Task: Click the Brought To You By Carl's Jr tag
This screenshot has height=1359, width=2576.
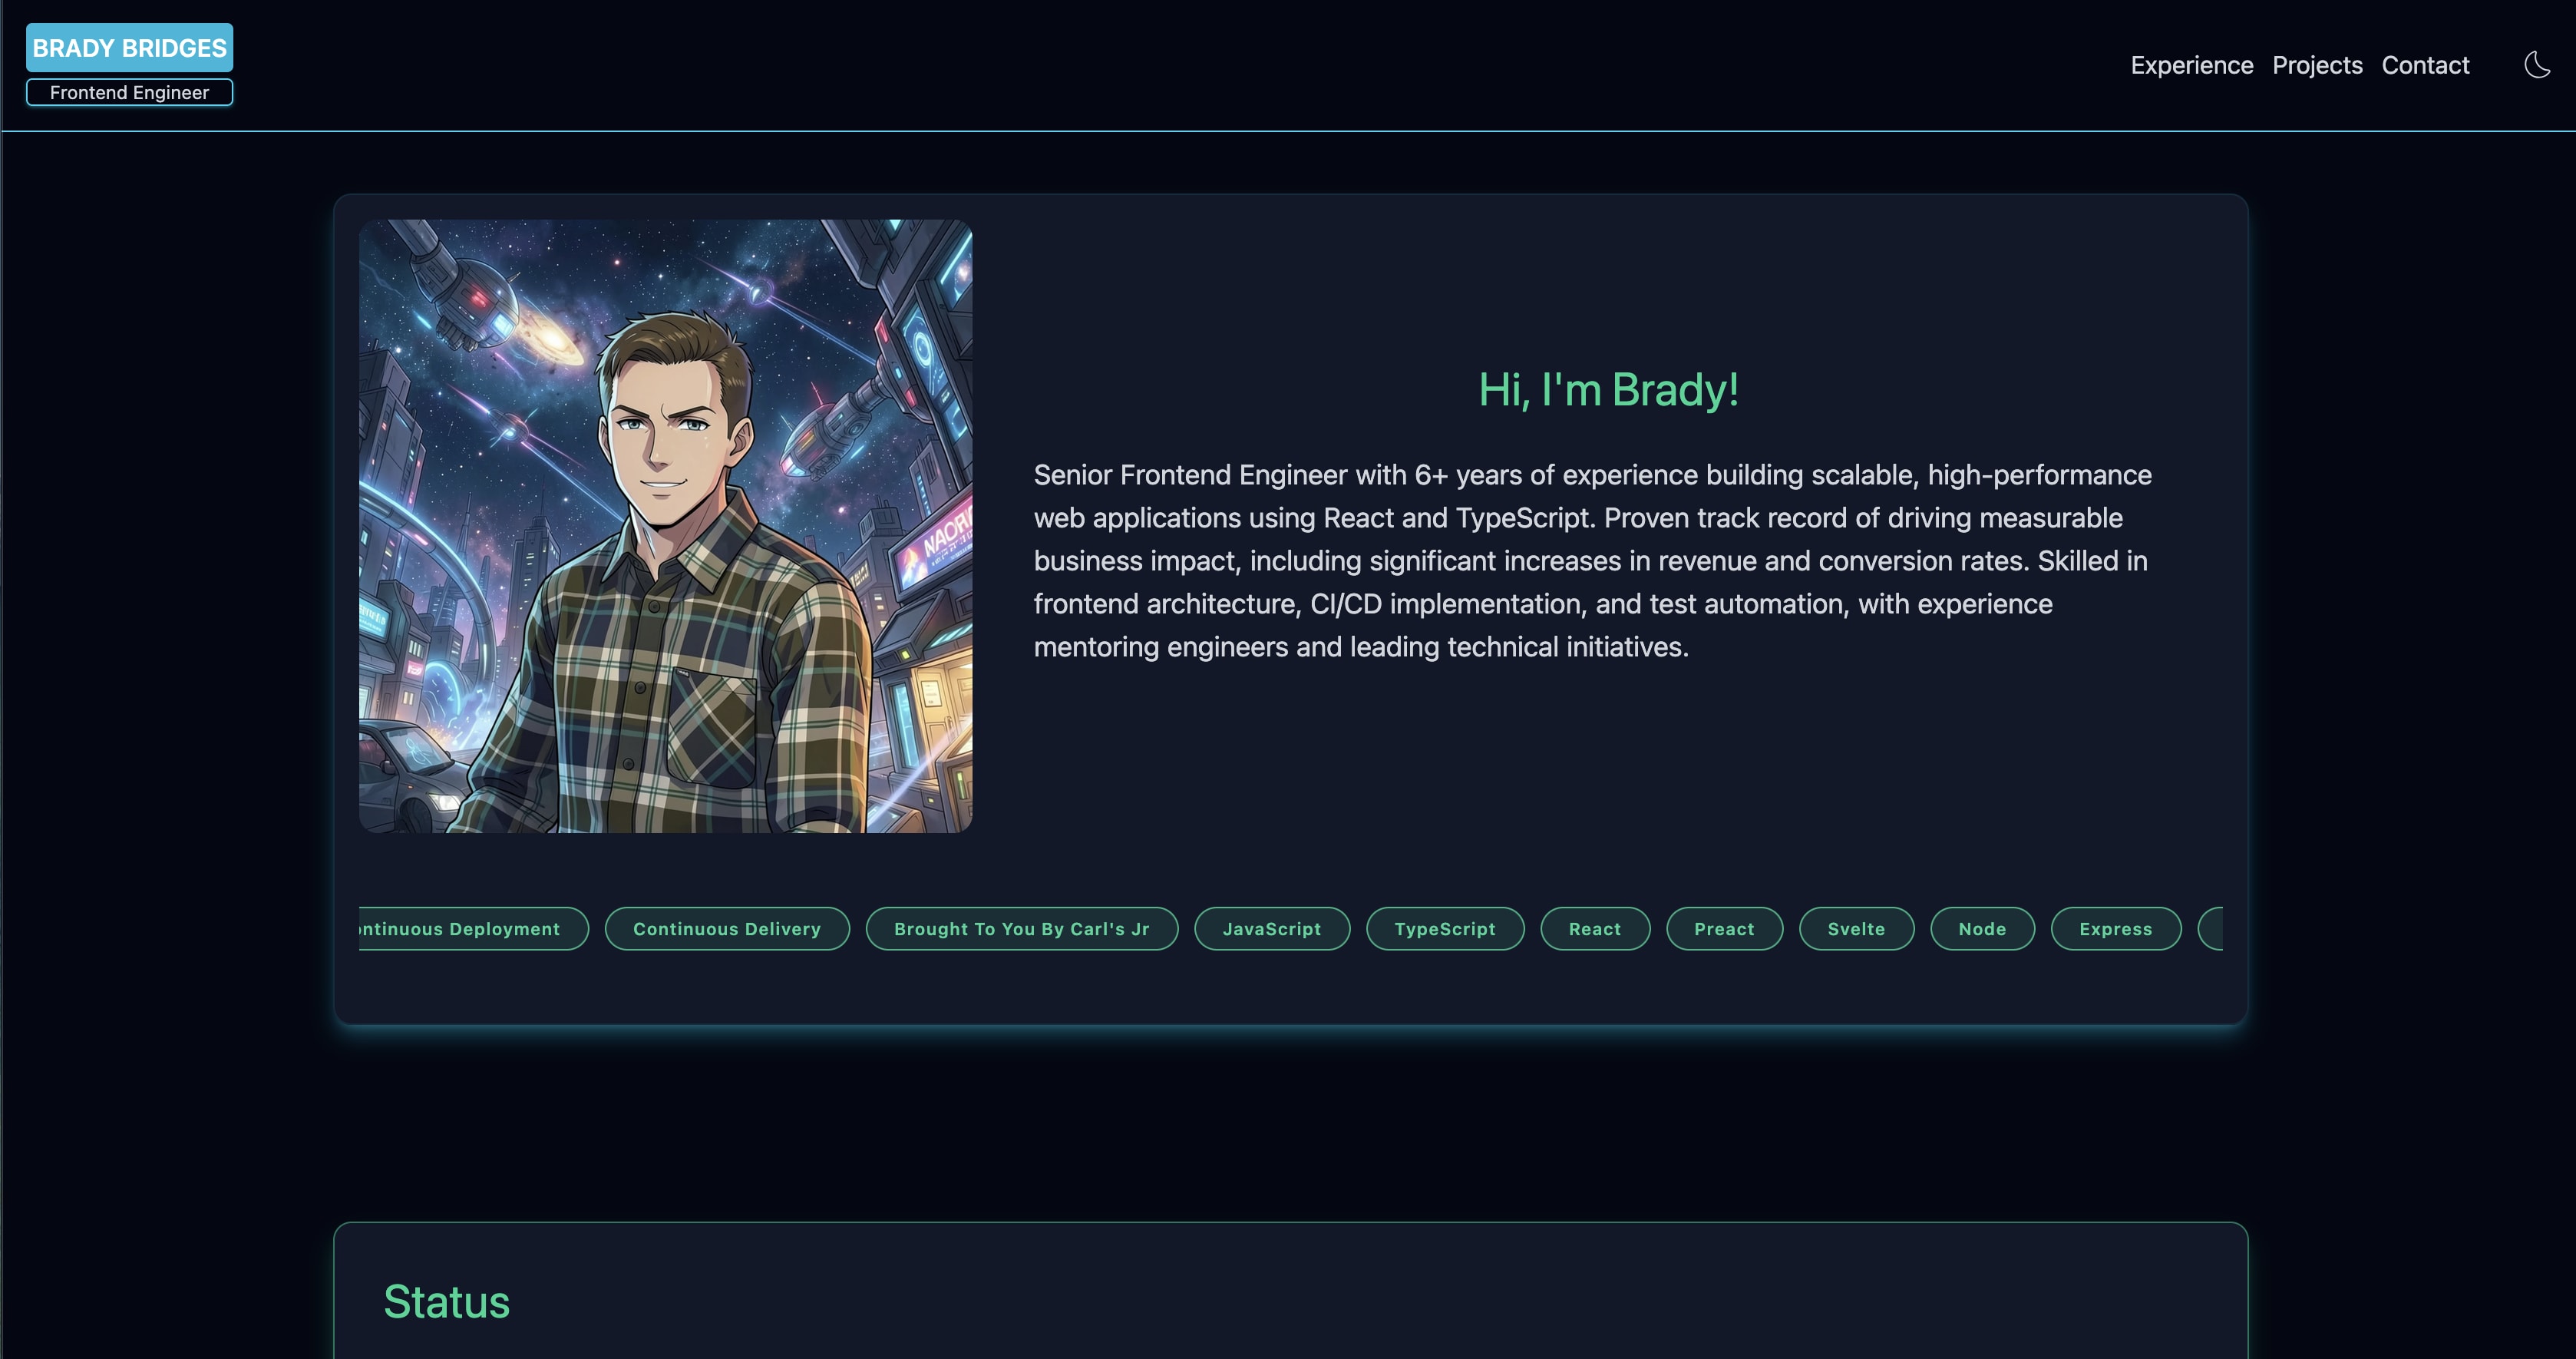Action: pyautogui.click(x=1022, y=929)
